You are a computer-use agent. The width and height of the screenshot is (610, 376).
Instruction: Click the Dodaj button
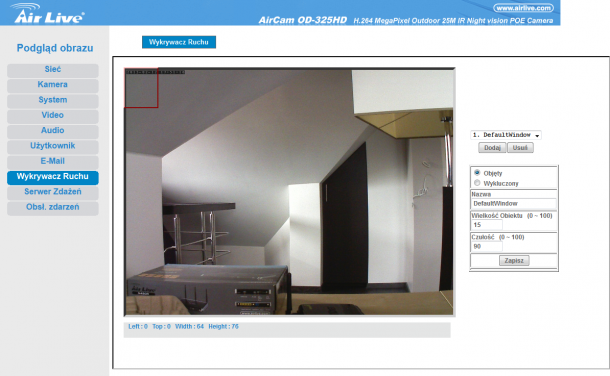pyautogui.click(x=492, y=148)
